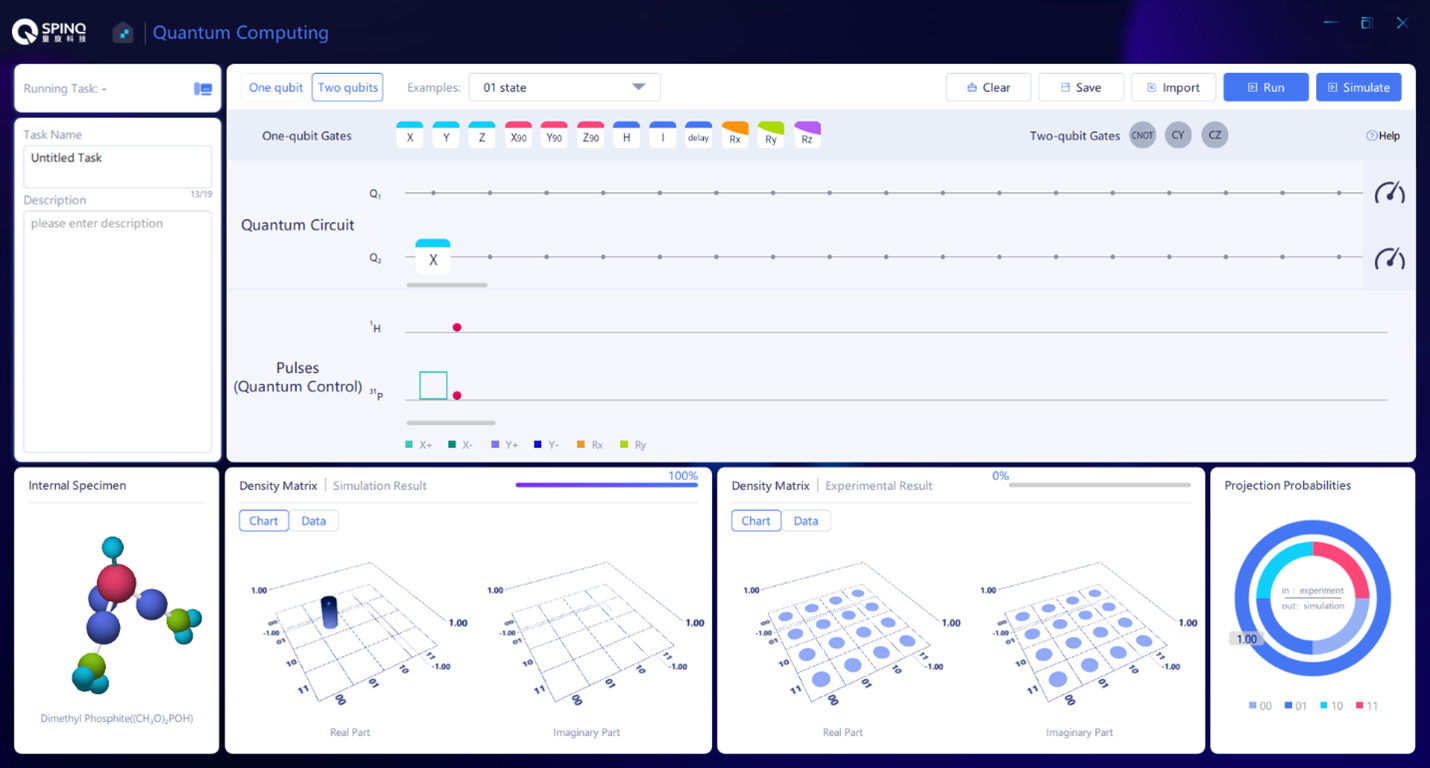
Task: Click the Ry pulse legend swatch
Action: pyautogui.click(x=624, y=445)
